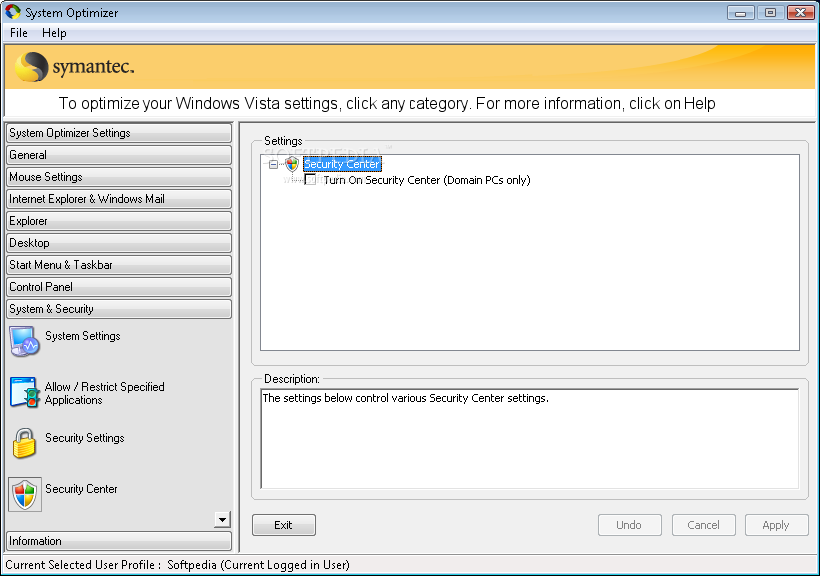Collapse System & Security category

tap(119, 309)
